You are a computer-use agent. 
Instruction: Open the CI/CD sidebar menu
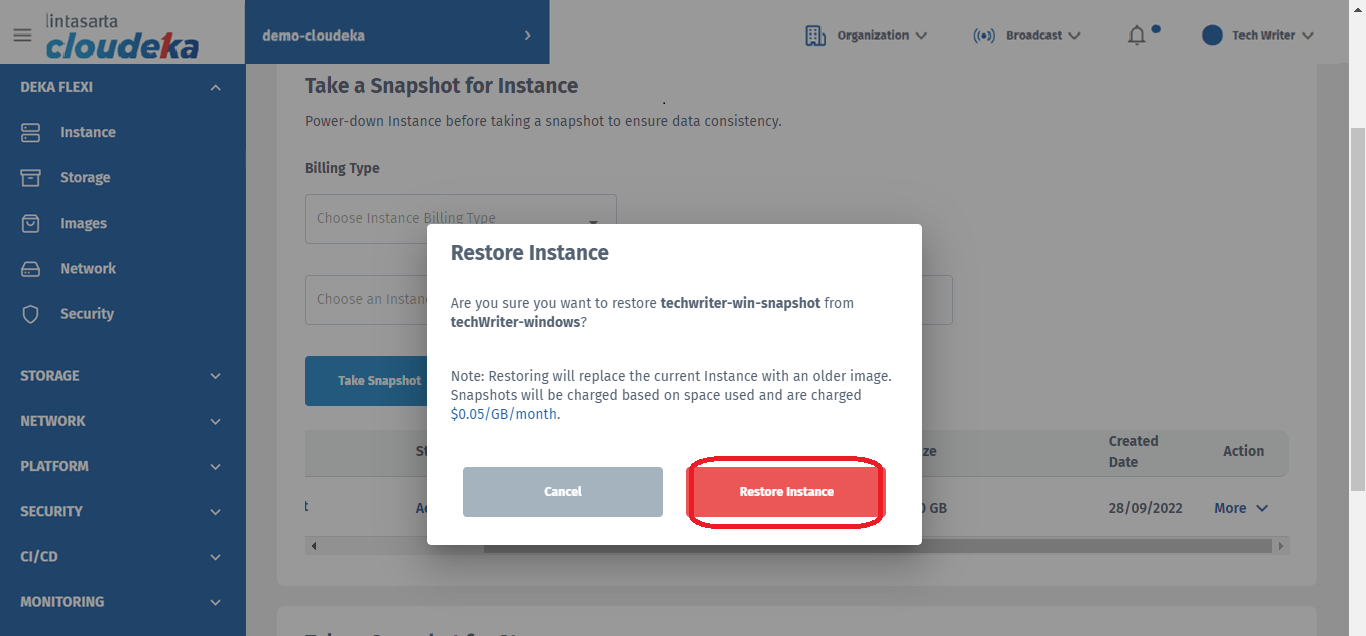tap(215, 557)
